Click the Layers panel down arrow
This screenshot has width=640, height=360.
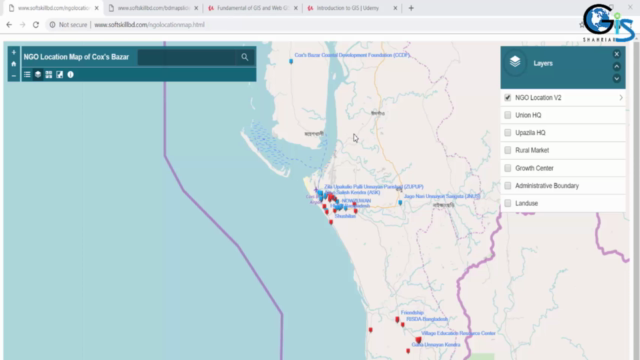coord(616,78)
